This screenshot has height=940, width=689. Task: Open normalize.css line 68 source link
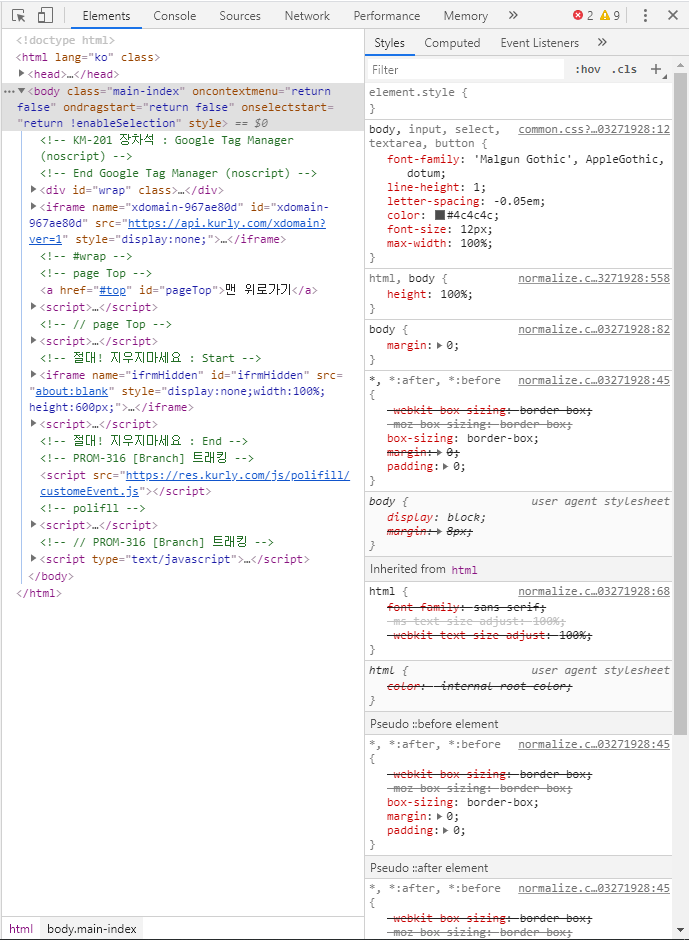pos(594,591)
